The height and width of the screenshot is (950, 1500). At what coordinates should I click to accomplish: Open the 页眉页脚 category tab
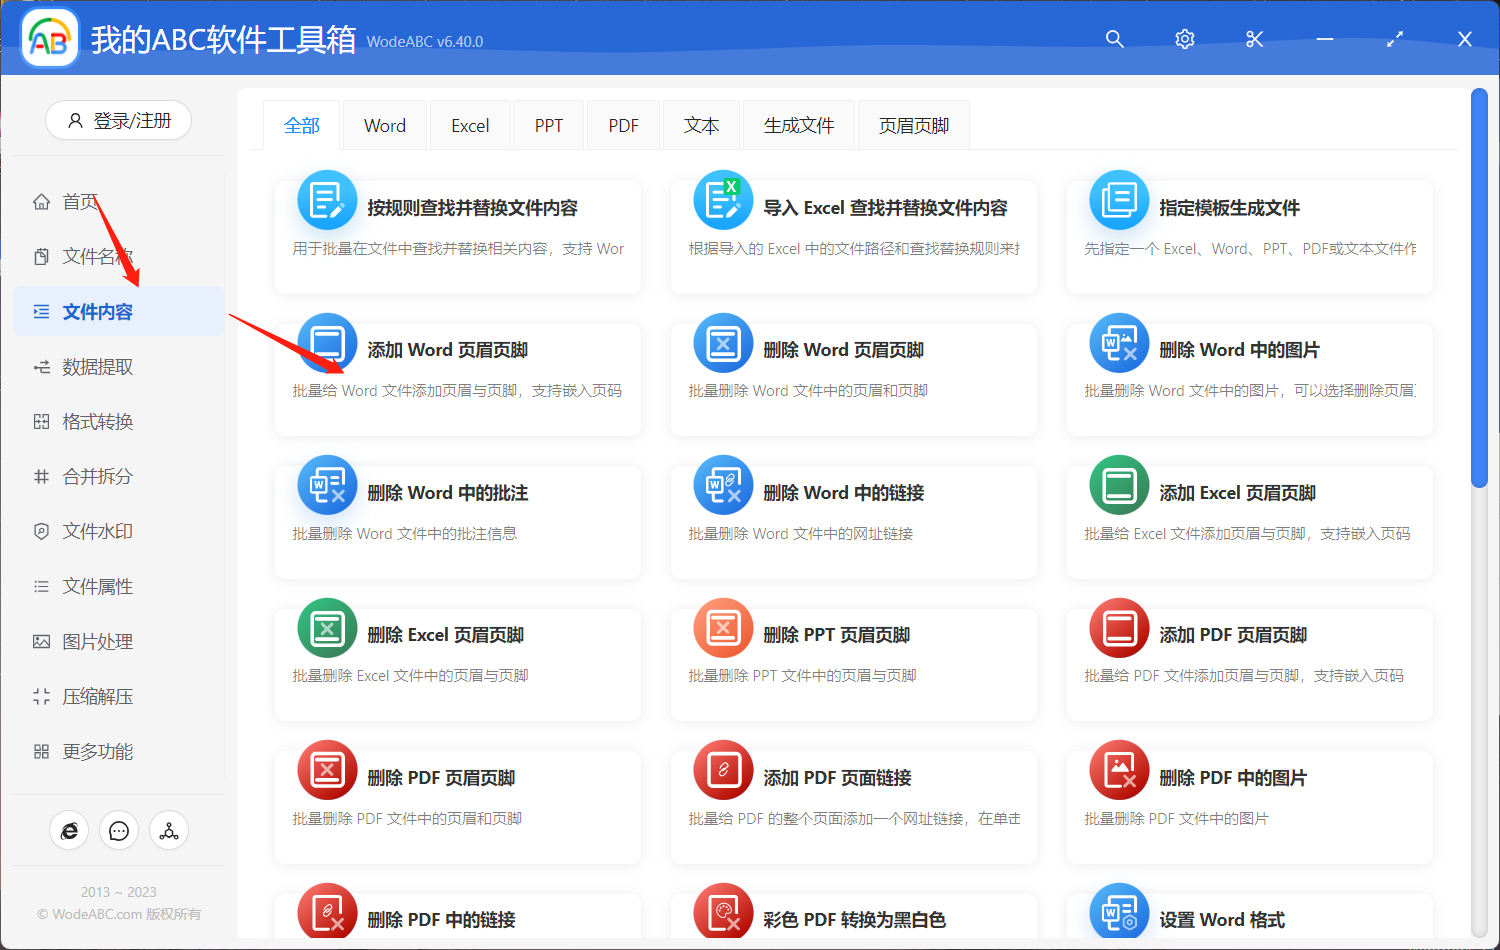click(x=913, y=124)
